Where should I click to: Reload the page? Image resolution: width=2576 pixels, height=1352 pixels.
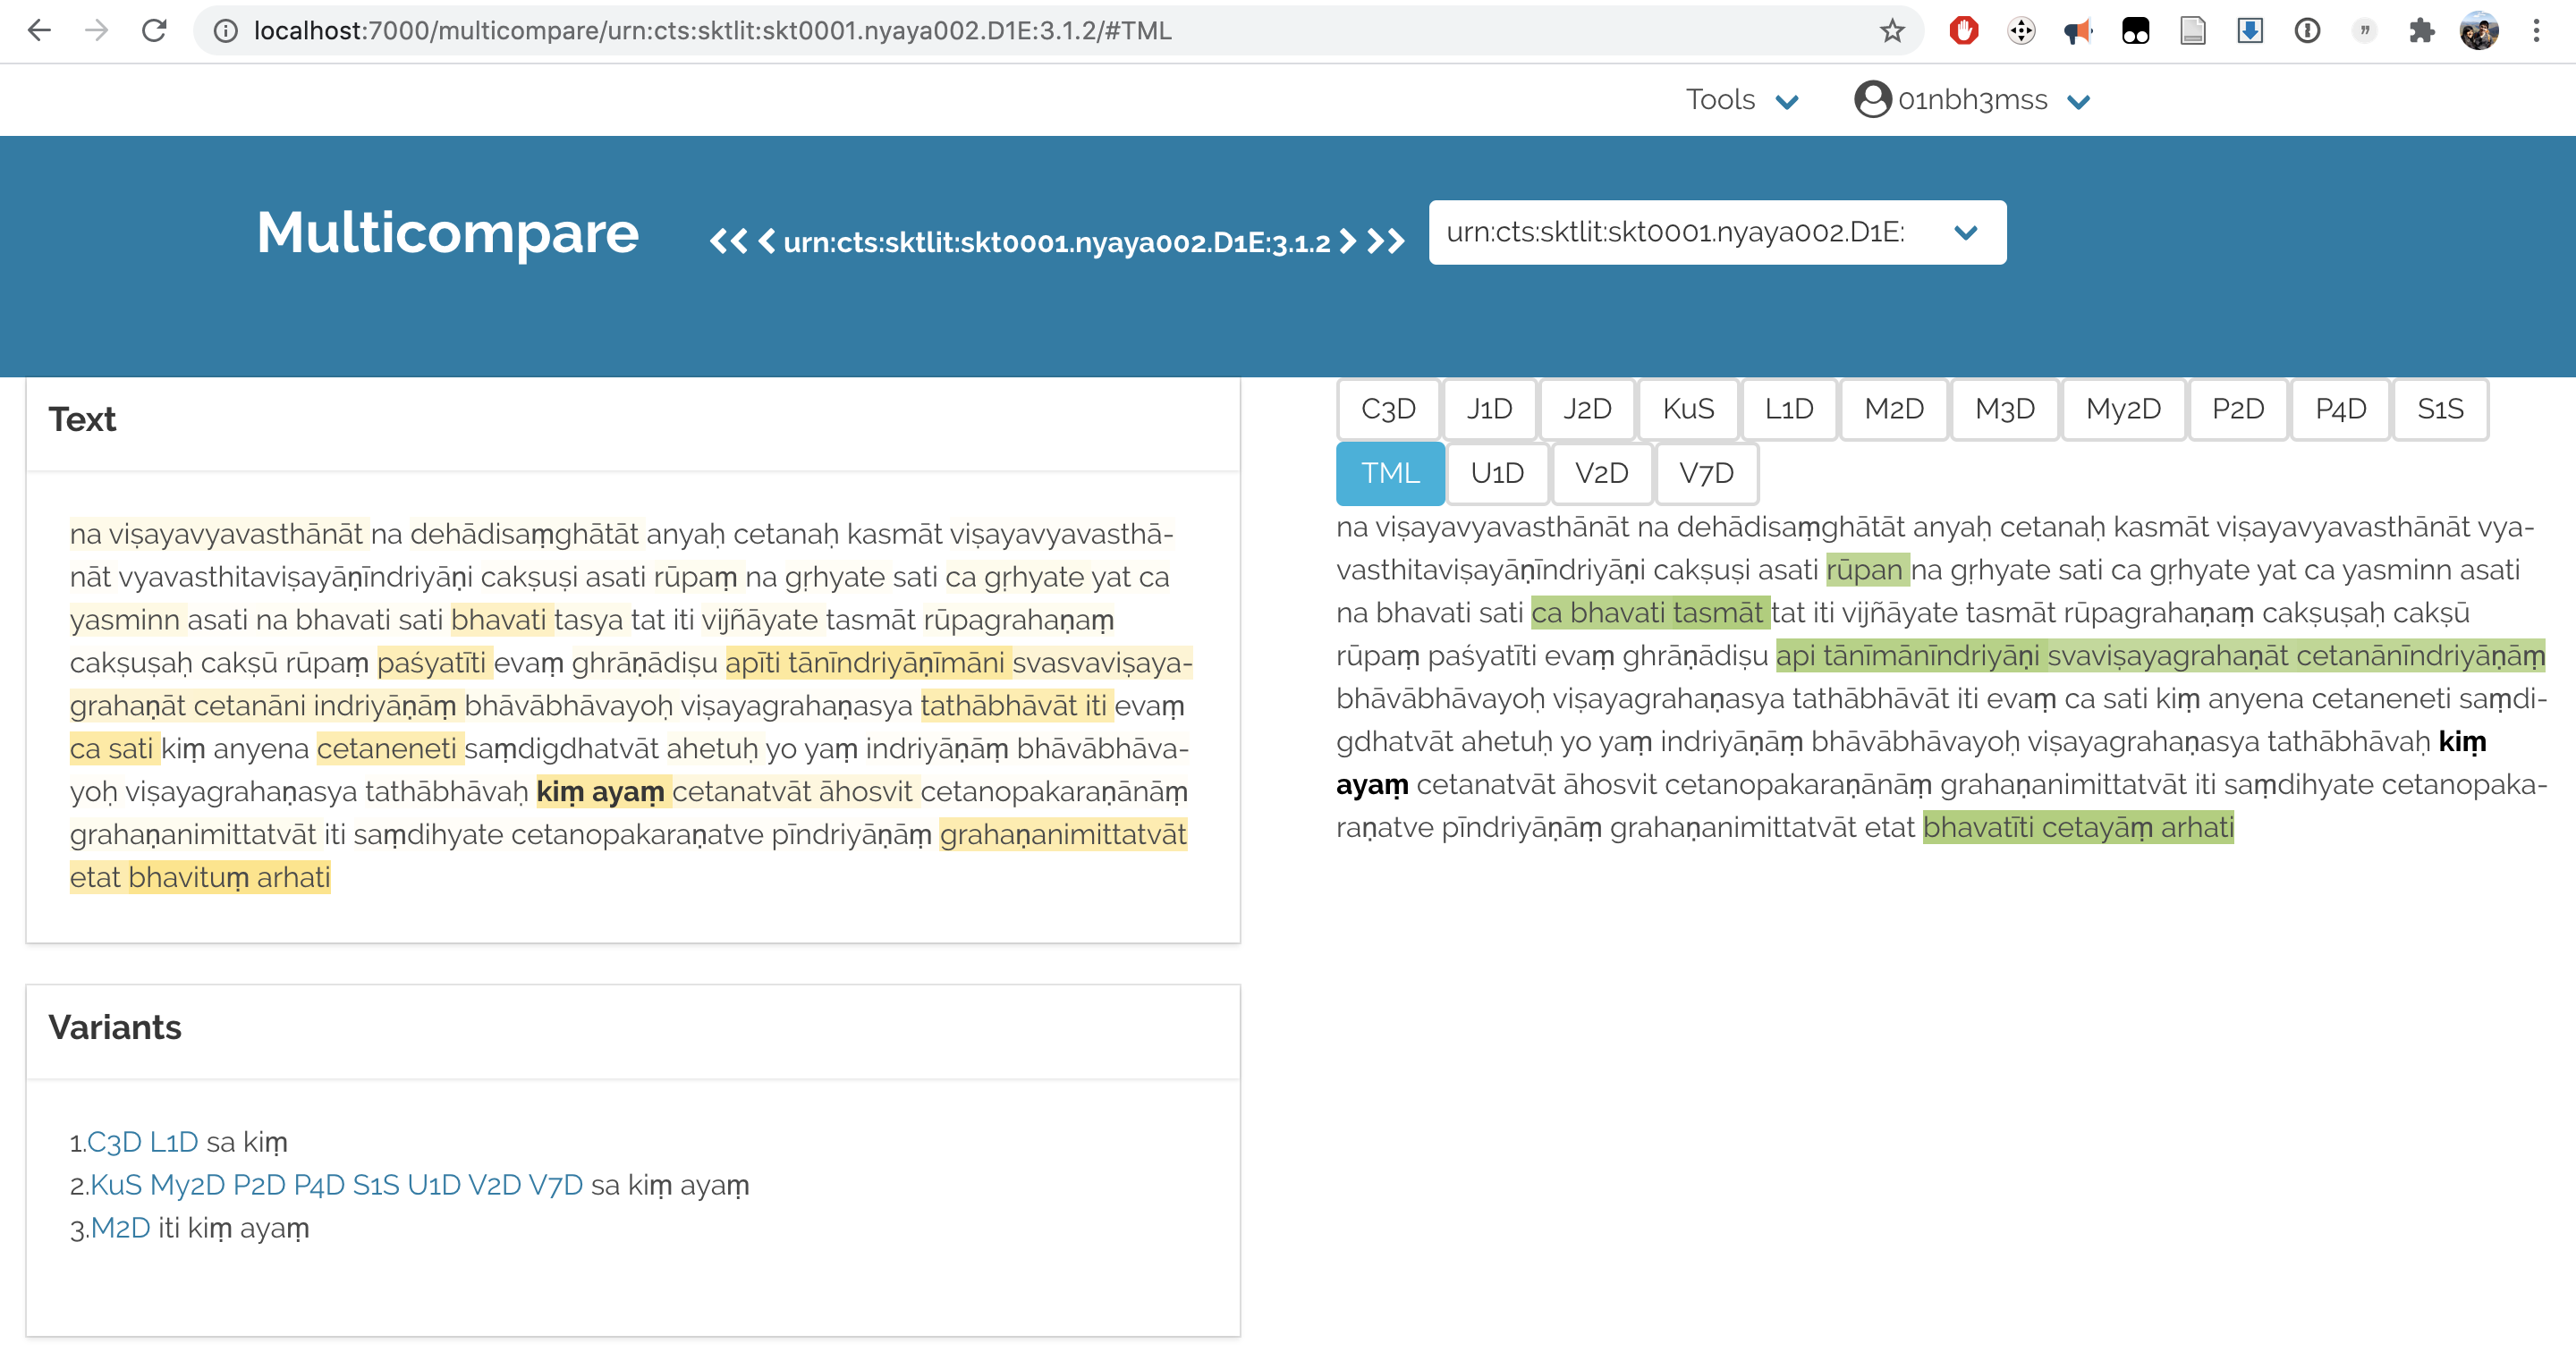pos(154,31)
